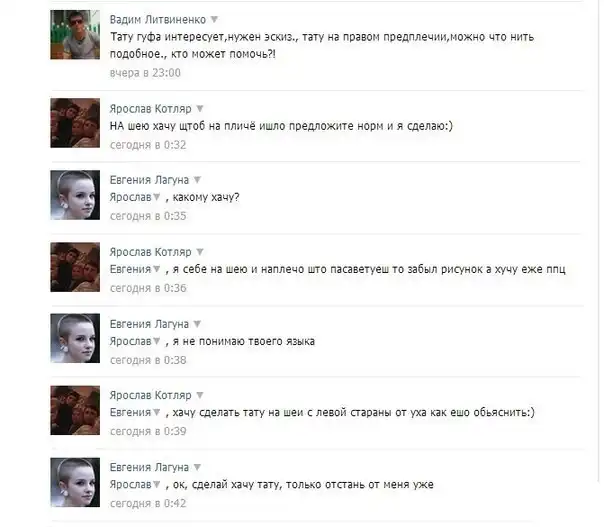Click the timestamp сегодня в 0:42

pos(148,504)
